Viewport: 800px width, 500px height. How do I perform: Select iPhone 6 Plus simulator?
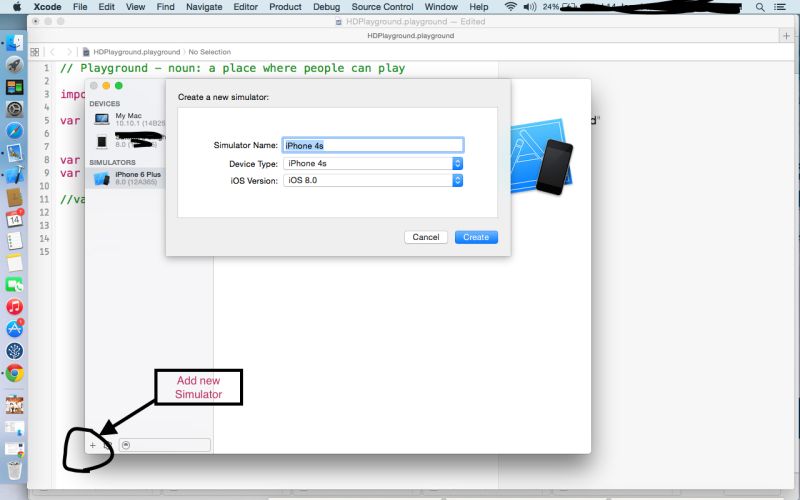pyautogui.click(x=125, y=178)
